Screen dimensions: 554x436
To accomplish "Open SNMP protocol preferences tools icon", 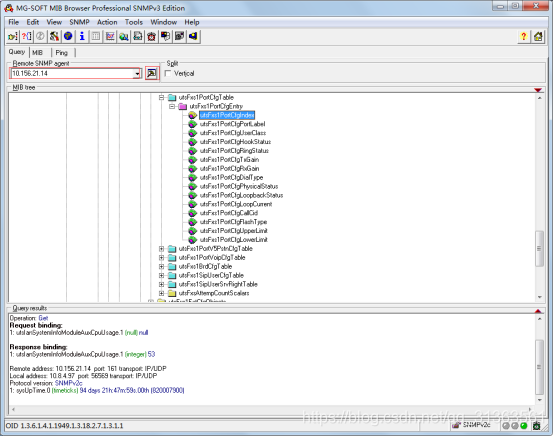I will coord(54,36).
